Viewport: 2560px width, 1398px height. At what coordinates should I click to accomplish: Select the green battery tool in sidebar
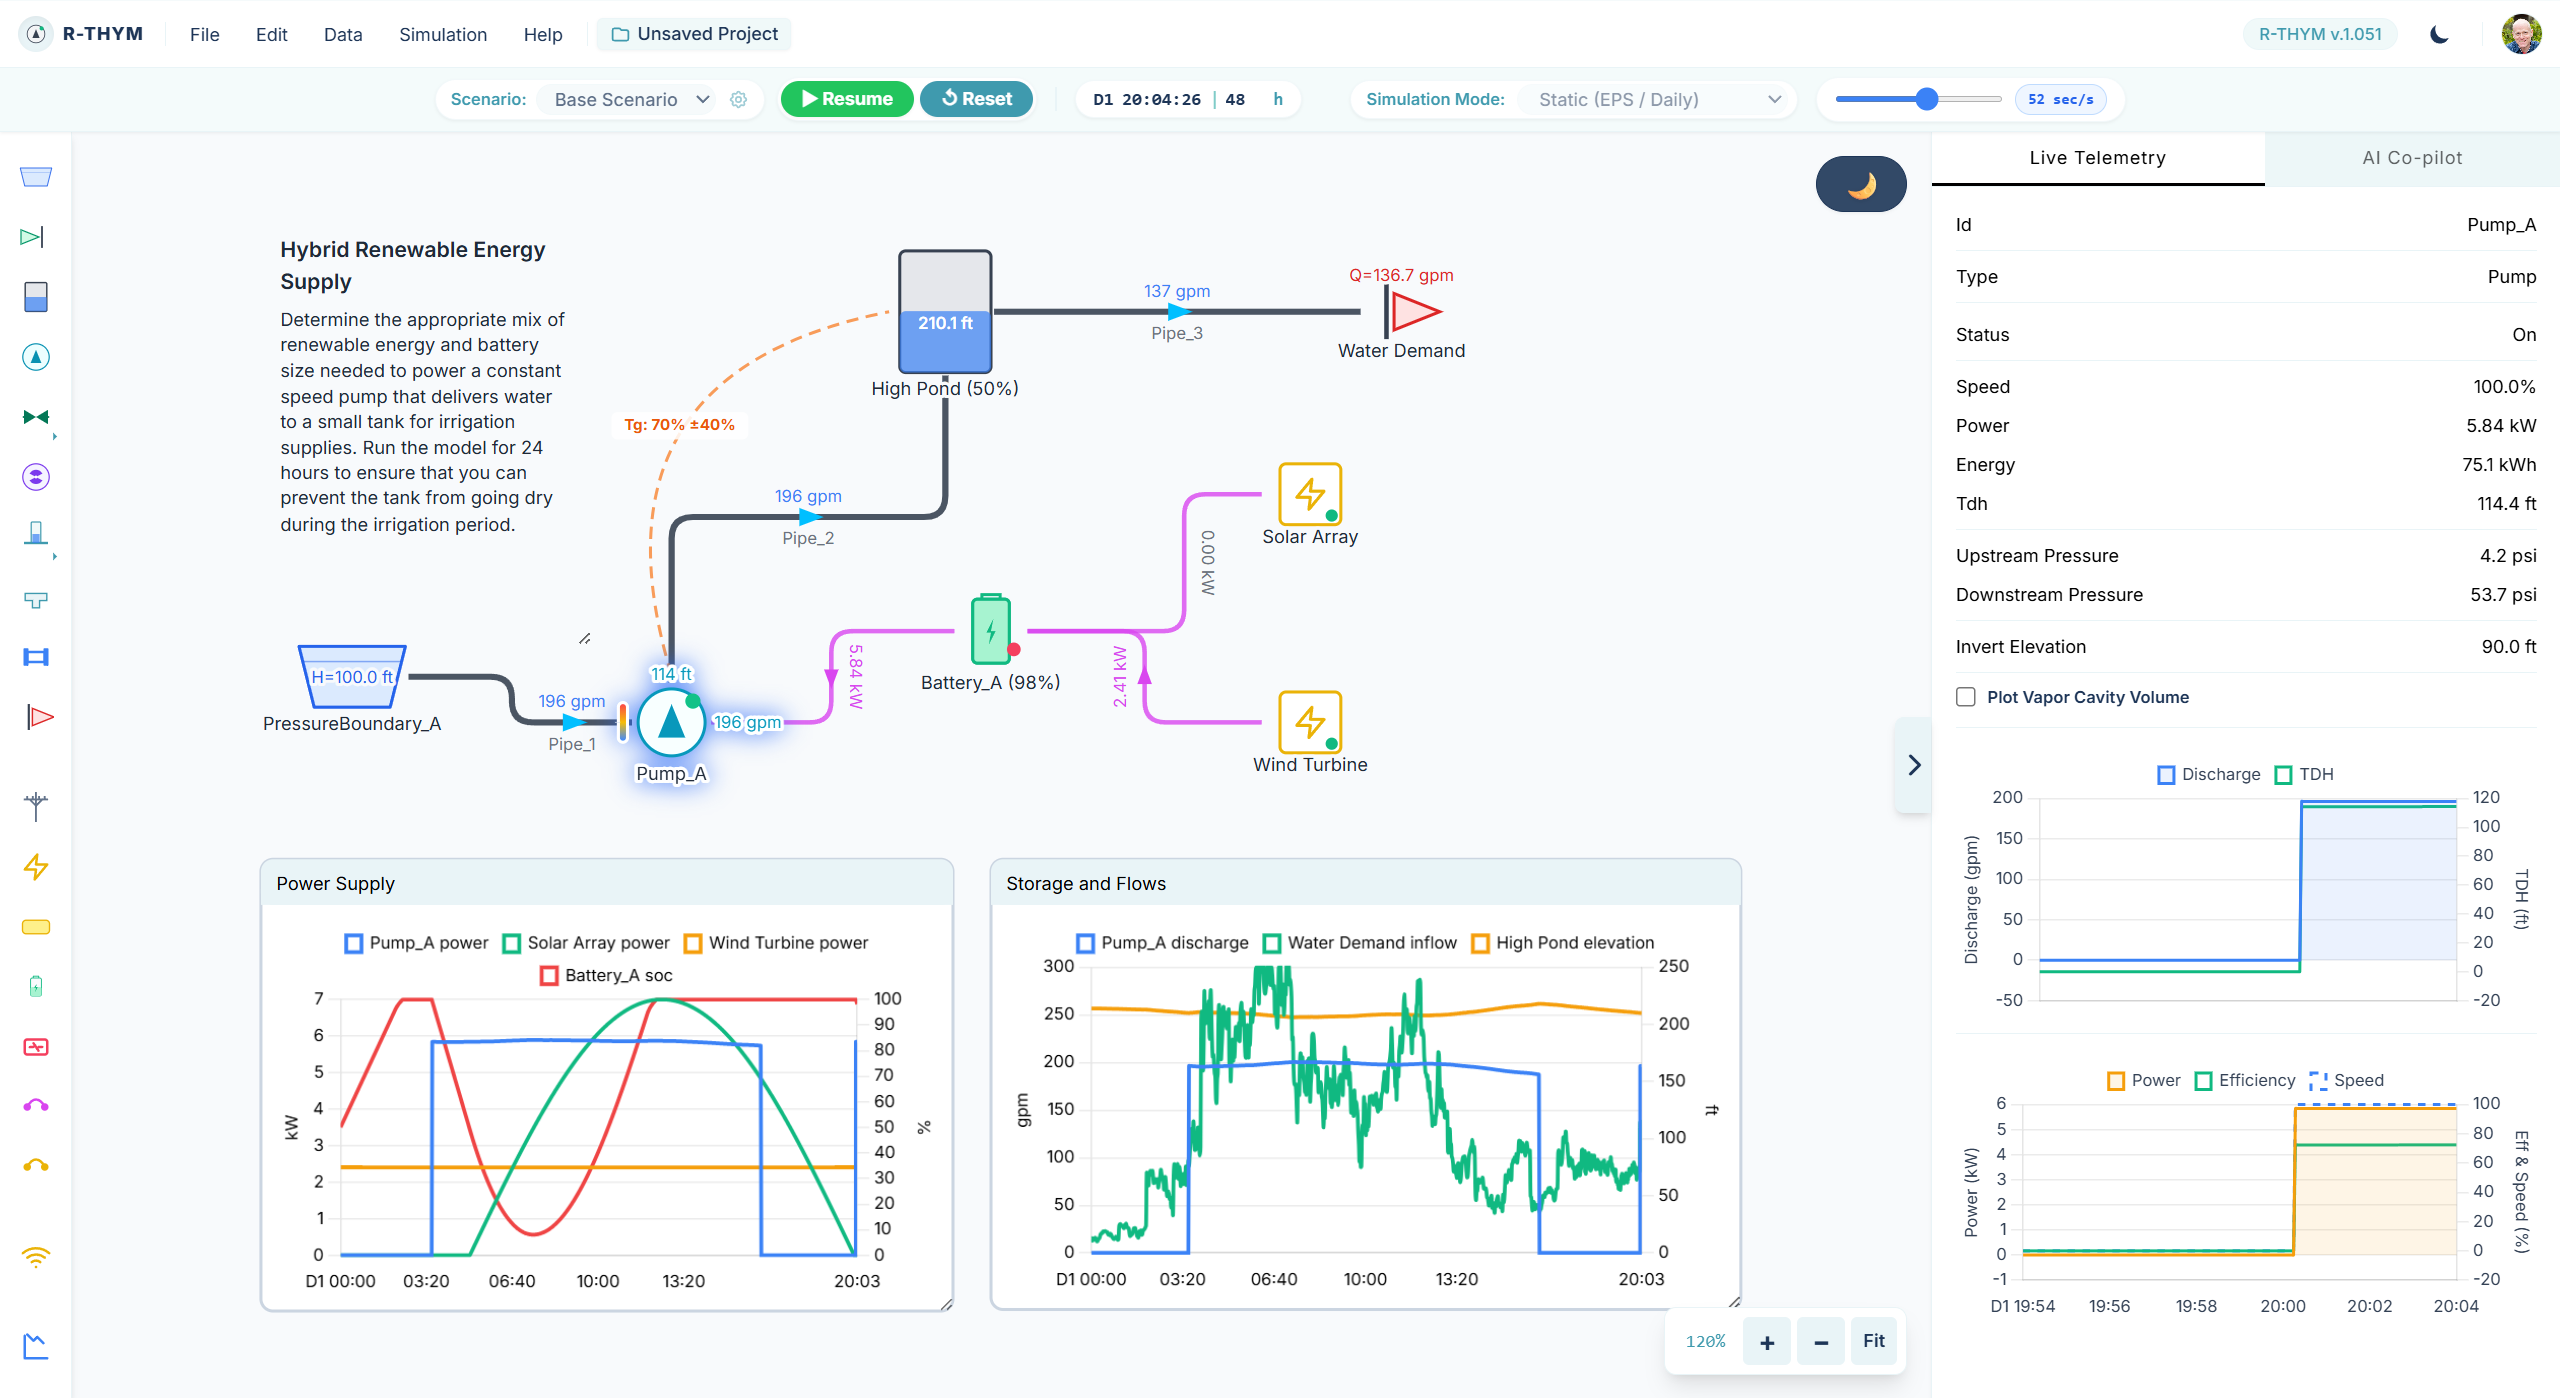(36, 987)
